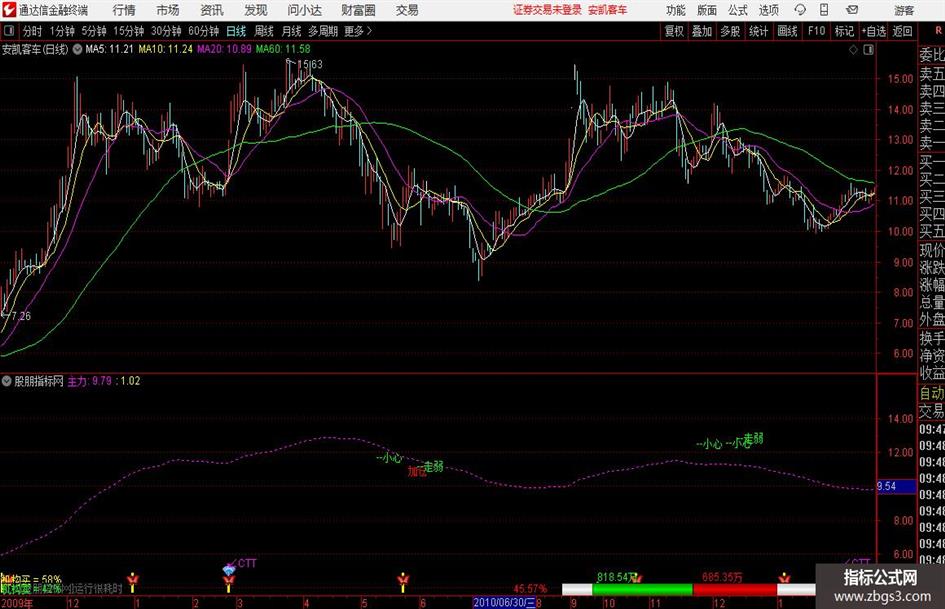Click the 15.63 high price label
Image resolution: width=945 pixels, height=609 pixels.
click(x=309, y=64)
